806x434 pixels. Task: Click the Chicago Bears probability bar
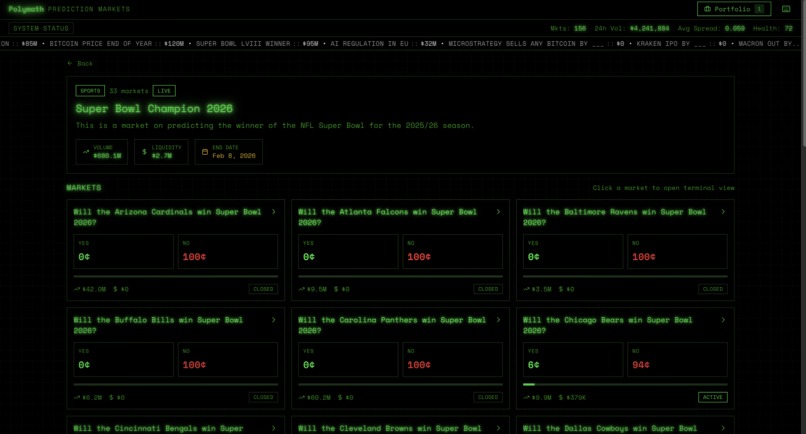click(625, 384)
